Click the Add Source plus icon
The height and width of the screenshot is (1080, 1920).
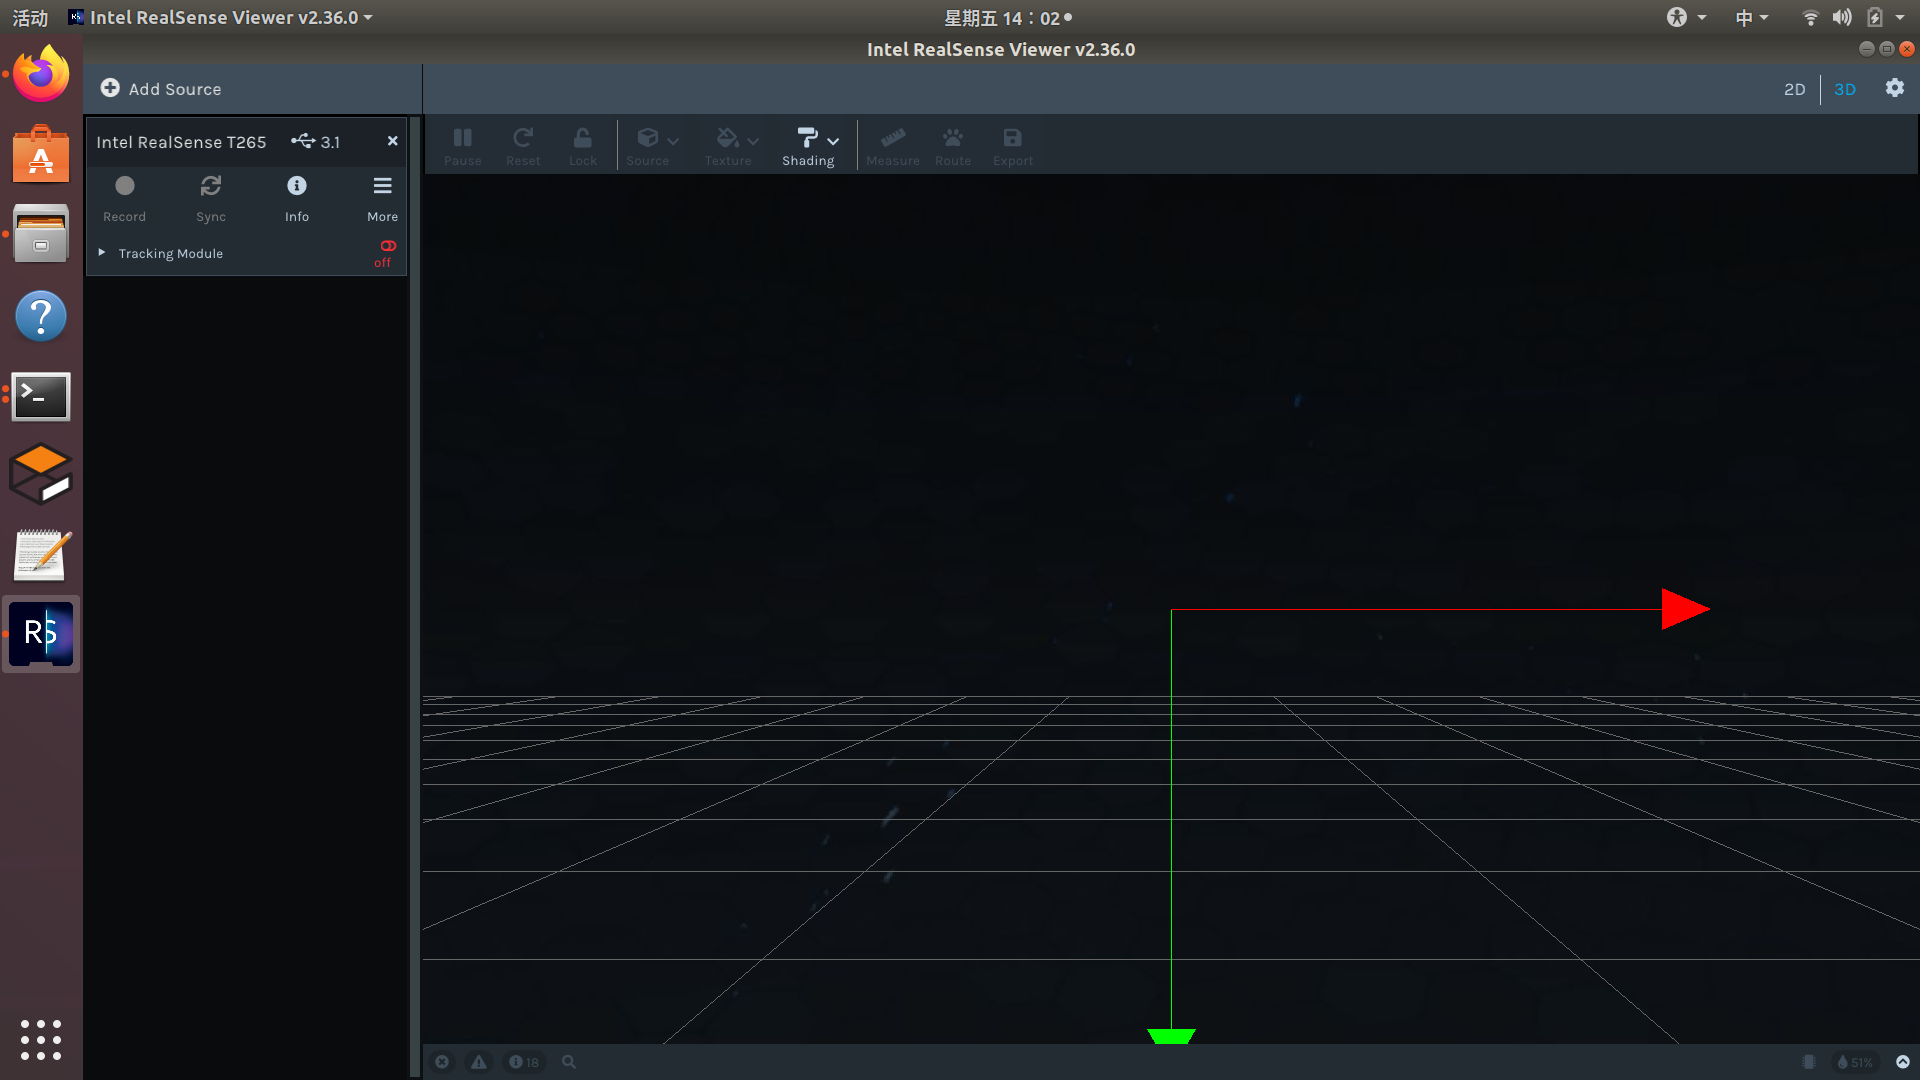pyautogui.click(x=110, y=88)
